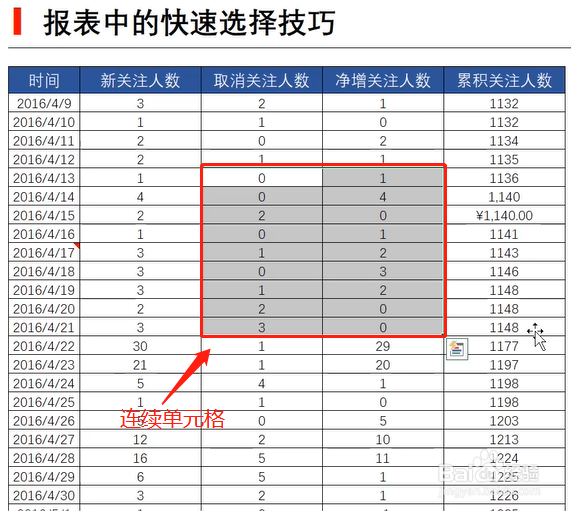Select new followers cell with value 16
This screenshot has width=571, height=511.
point(140,458)
